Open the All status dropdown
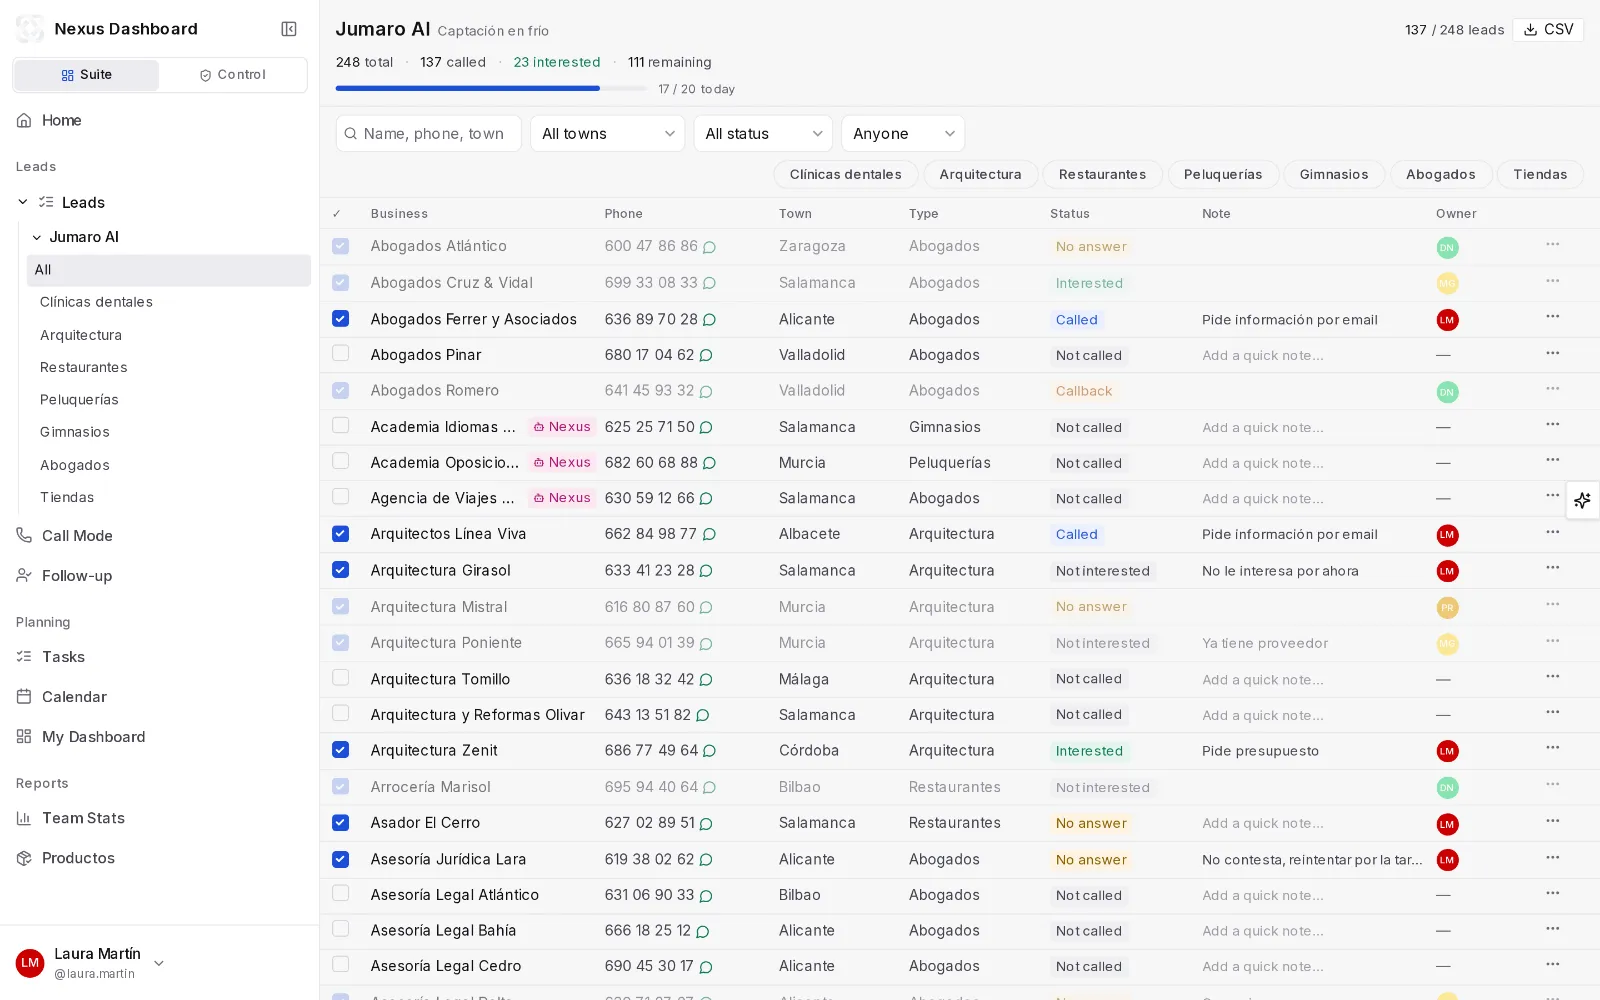 tap(763, 133)
